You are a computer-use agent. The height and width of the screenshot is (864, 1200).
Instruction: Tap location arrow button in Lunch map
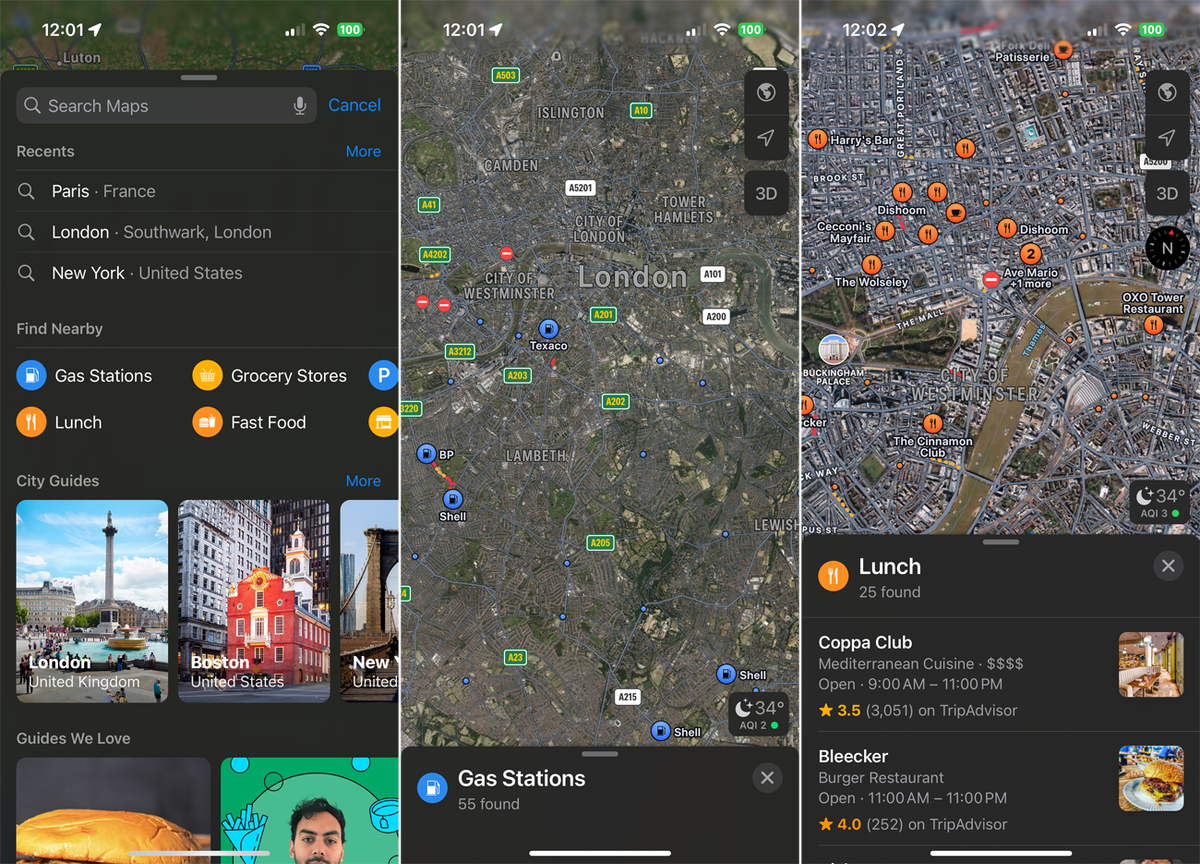[x=1167, y=138]
